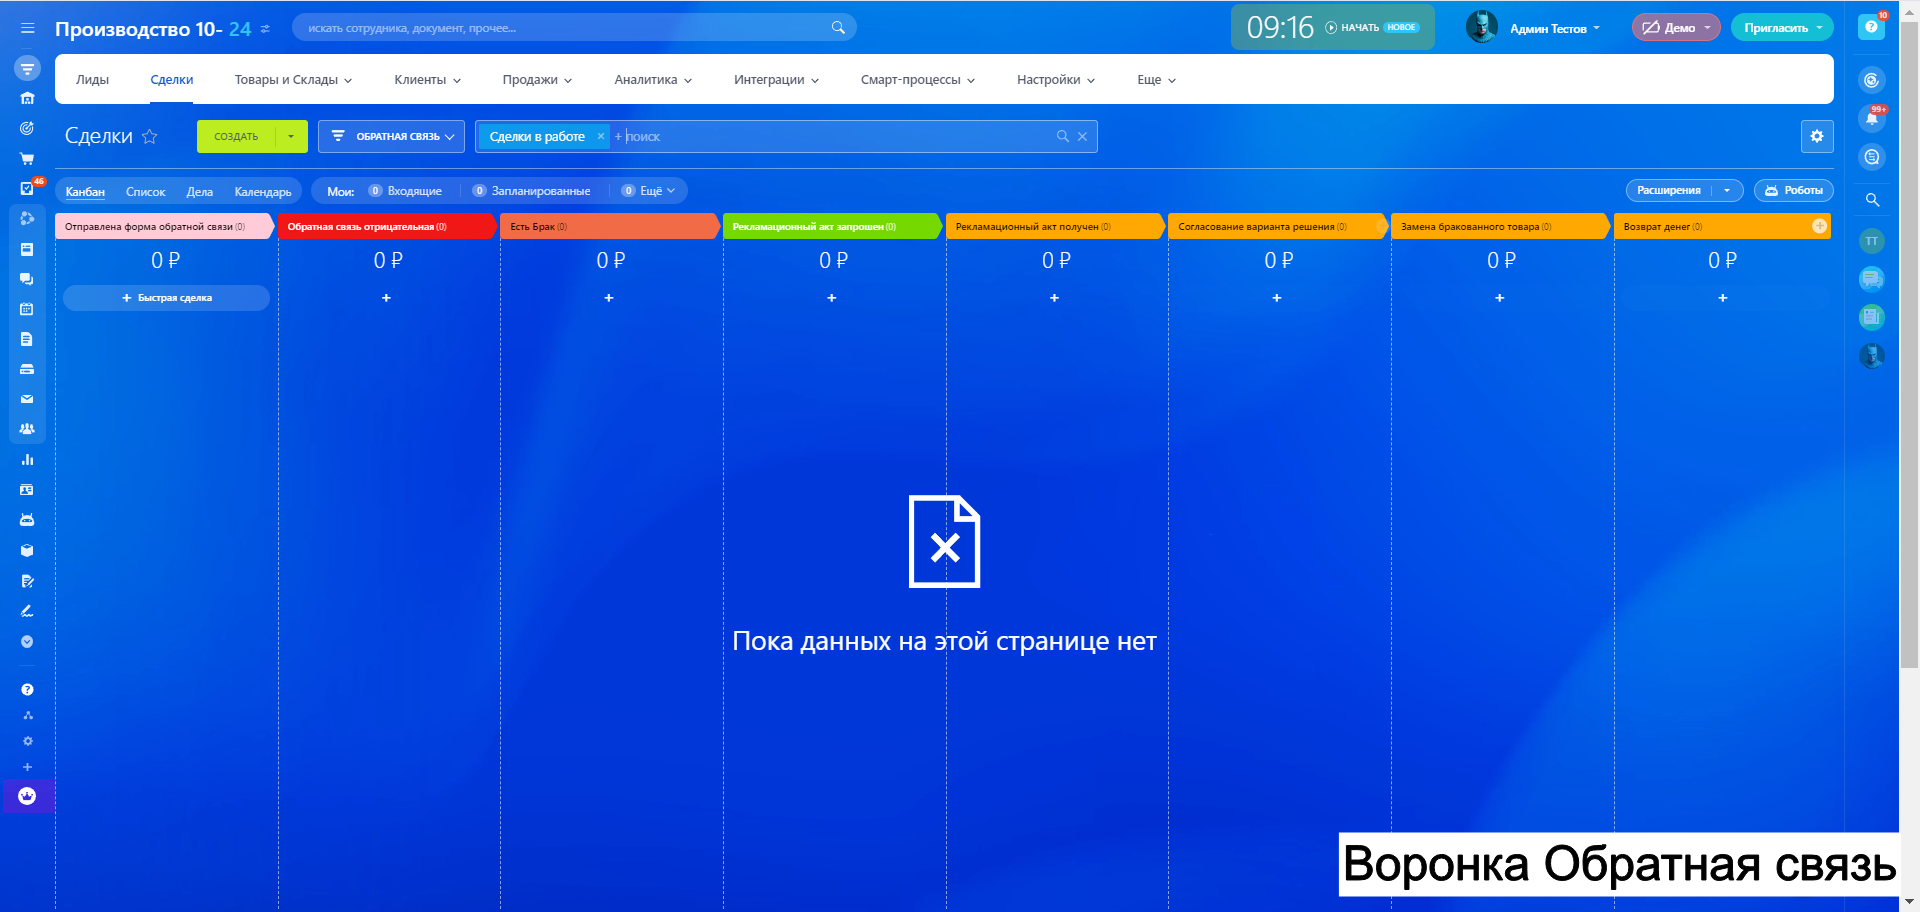This screenshot has height=912, width=1920.
Task: Open the TT avatar chat in right panel
Action: [1872, 241]
